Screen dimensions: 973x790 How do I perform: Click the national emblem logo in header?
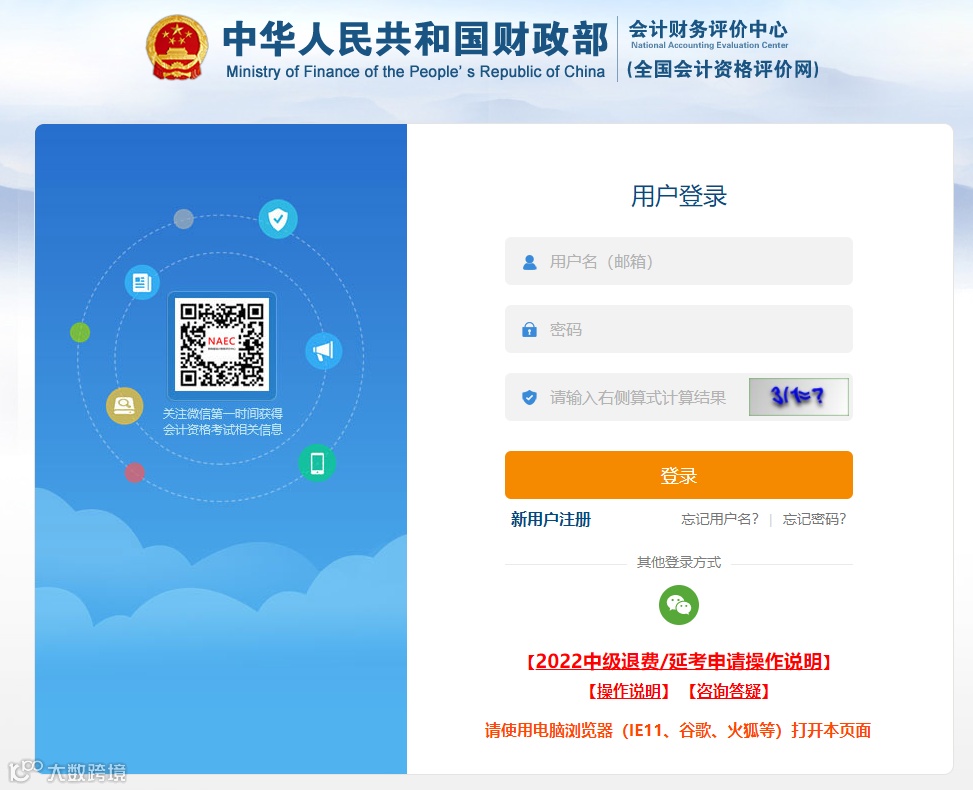click(x=177, y=48)
